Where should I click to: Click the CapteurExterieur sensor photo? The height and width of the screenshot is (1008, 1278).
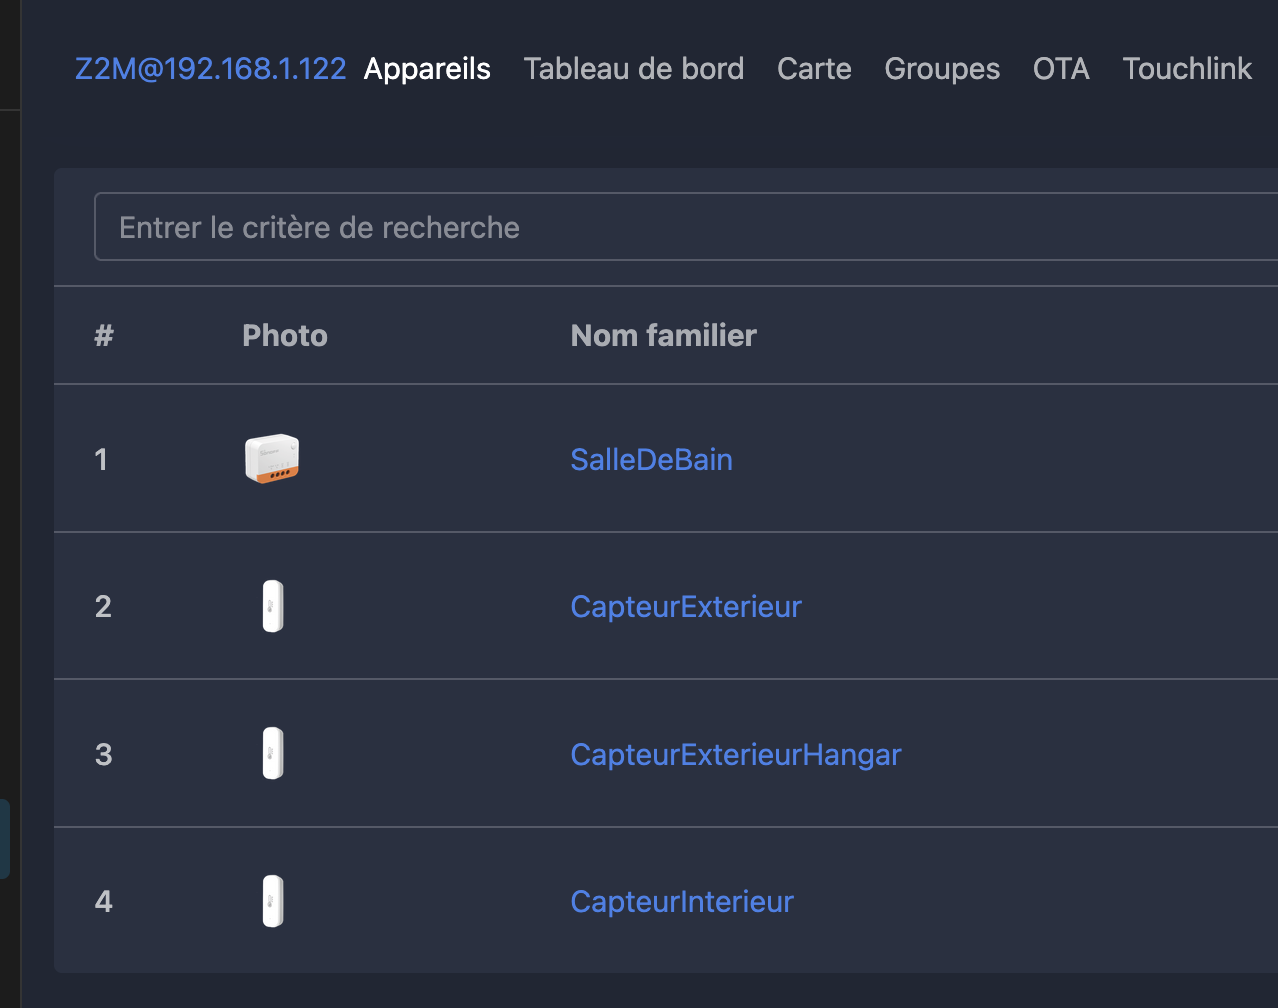pos(273,606)
